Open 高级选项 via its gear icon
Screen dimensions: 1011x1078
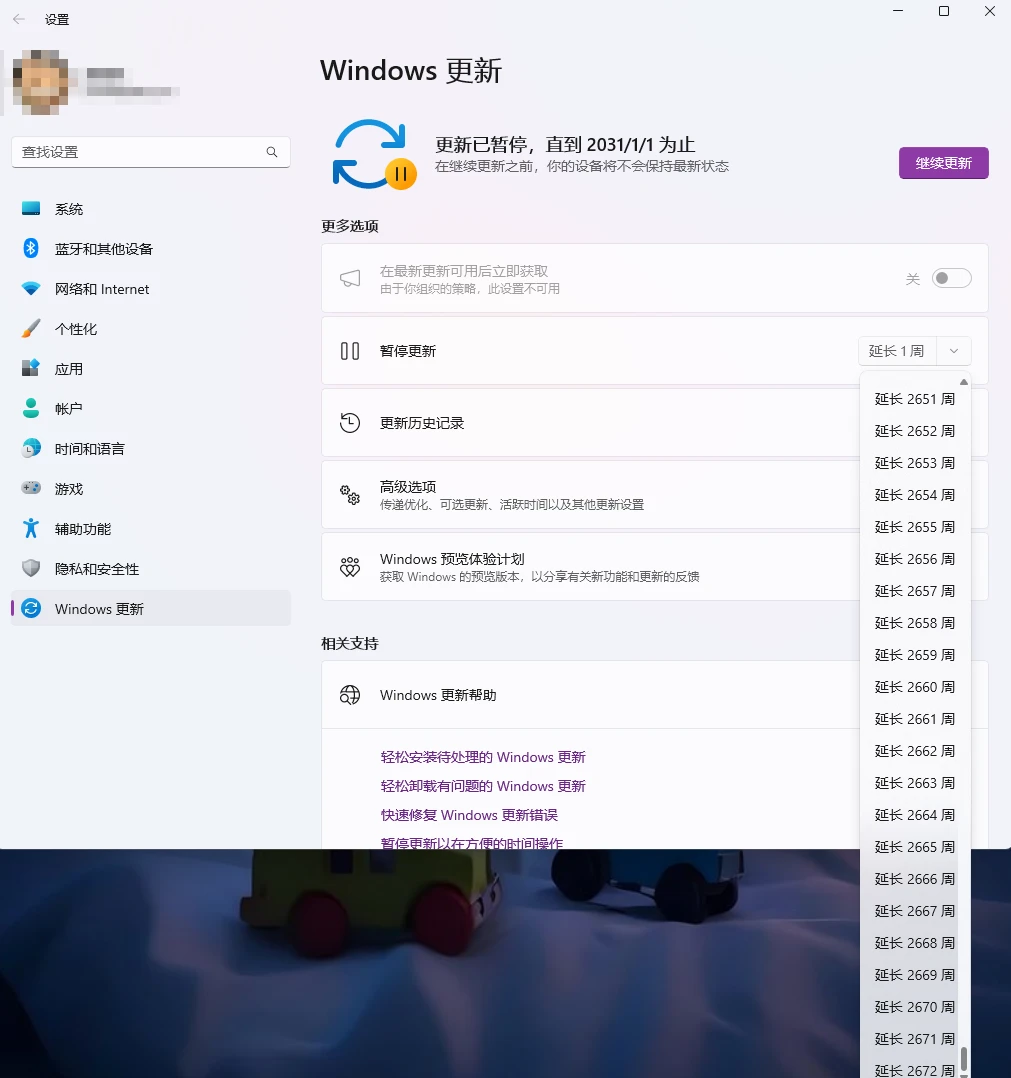click(x=349, y=495)
